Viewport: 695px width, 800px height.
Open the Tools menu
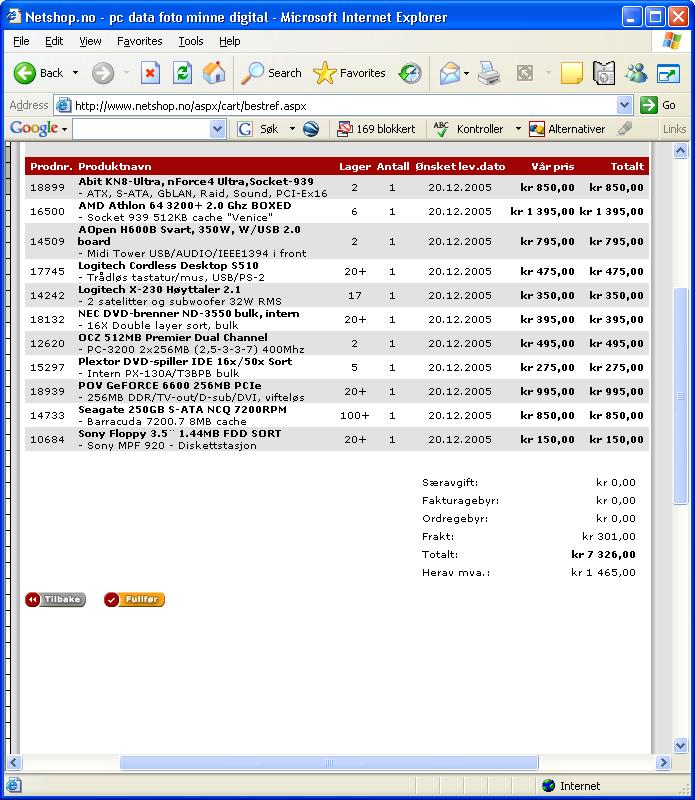(191, 41)
